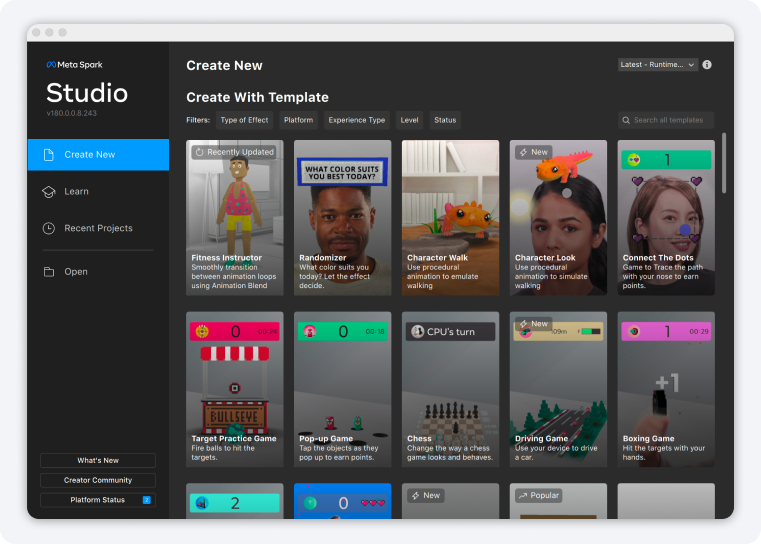Open the Platform filter dropdown
The height and width of the screenshot is (544, 761).
tap(298, 120)
